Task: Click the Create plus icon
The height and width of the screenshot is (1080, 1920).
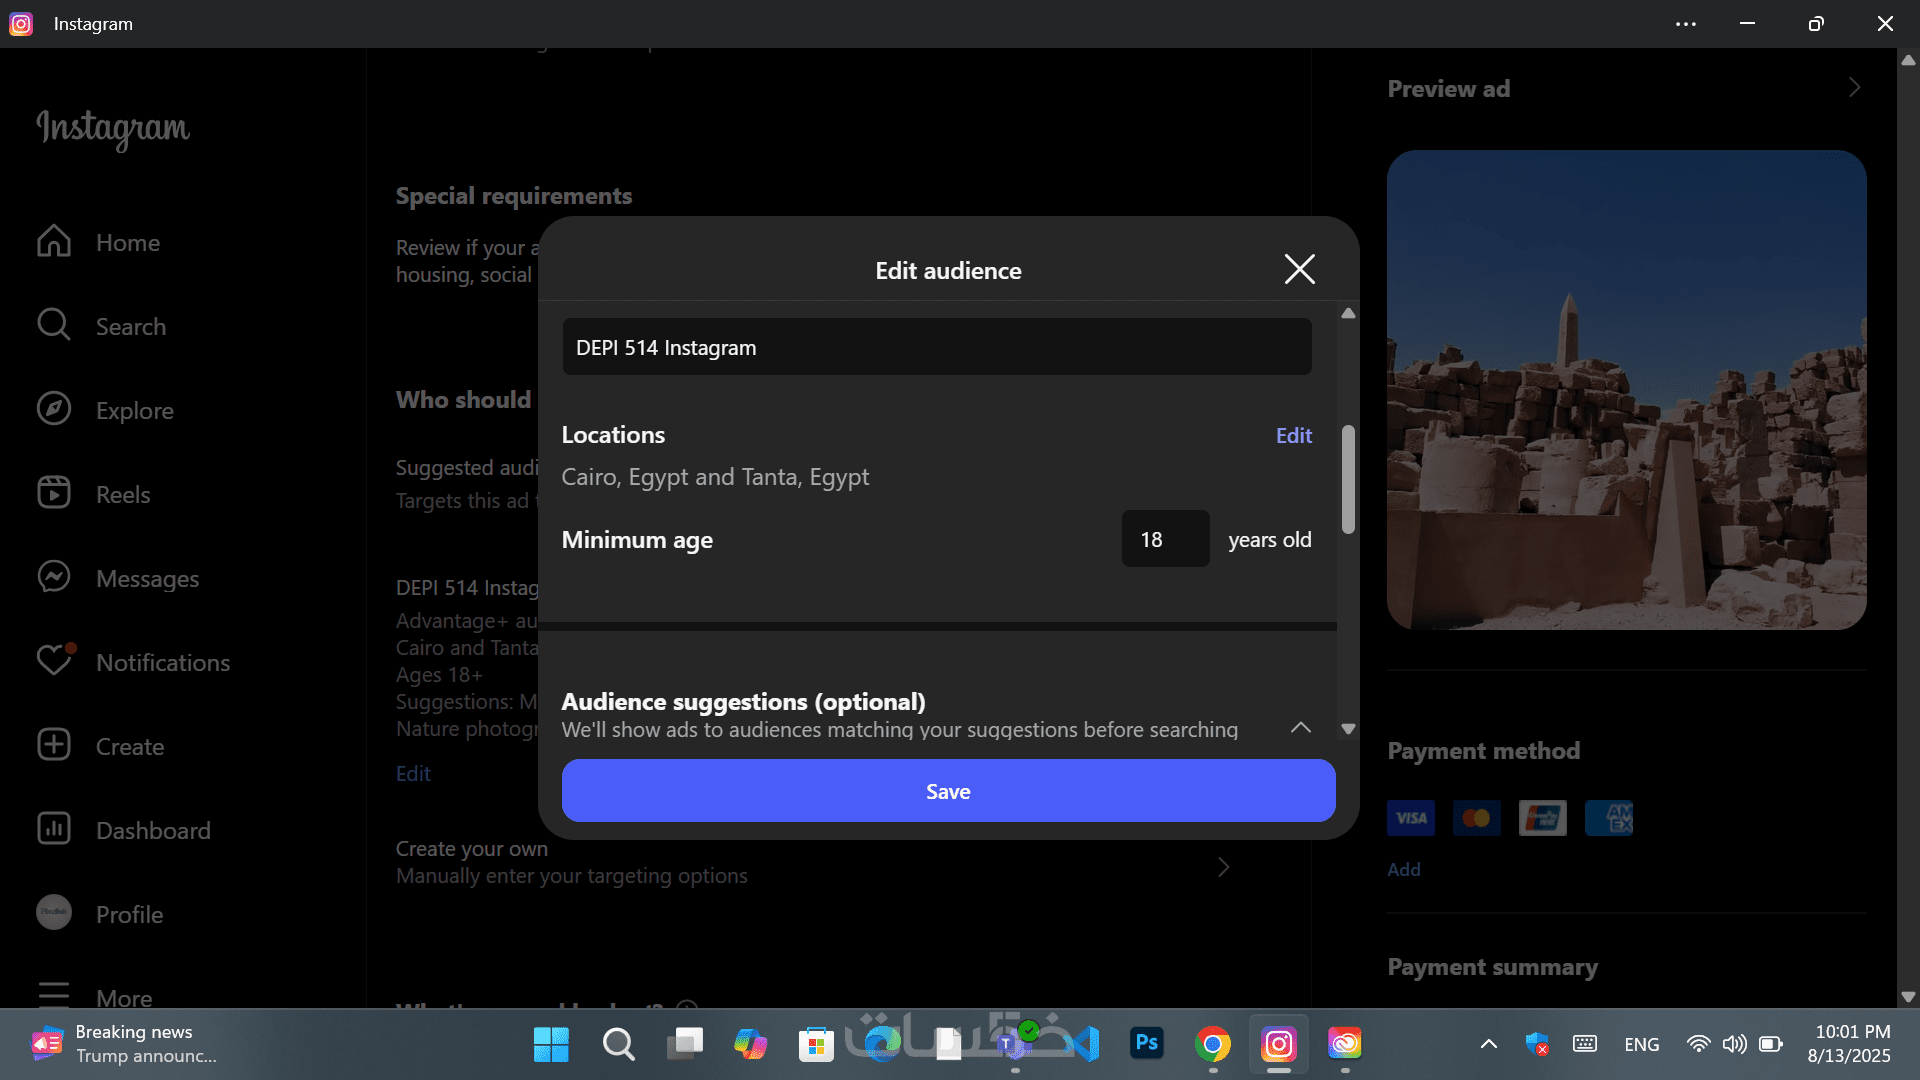Action: pos(54,746)
